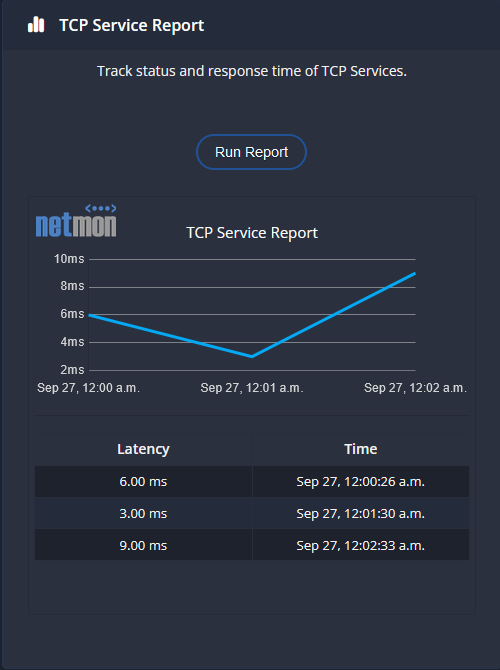
Task: Click the Sep 27, 12:02 a.m. axis label
Action: coord(415,388)
